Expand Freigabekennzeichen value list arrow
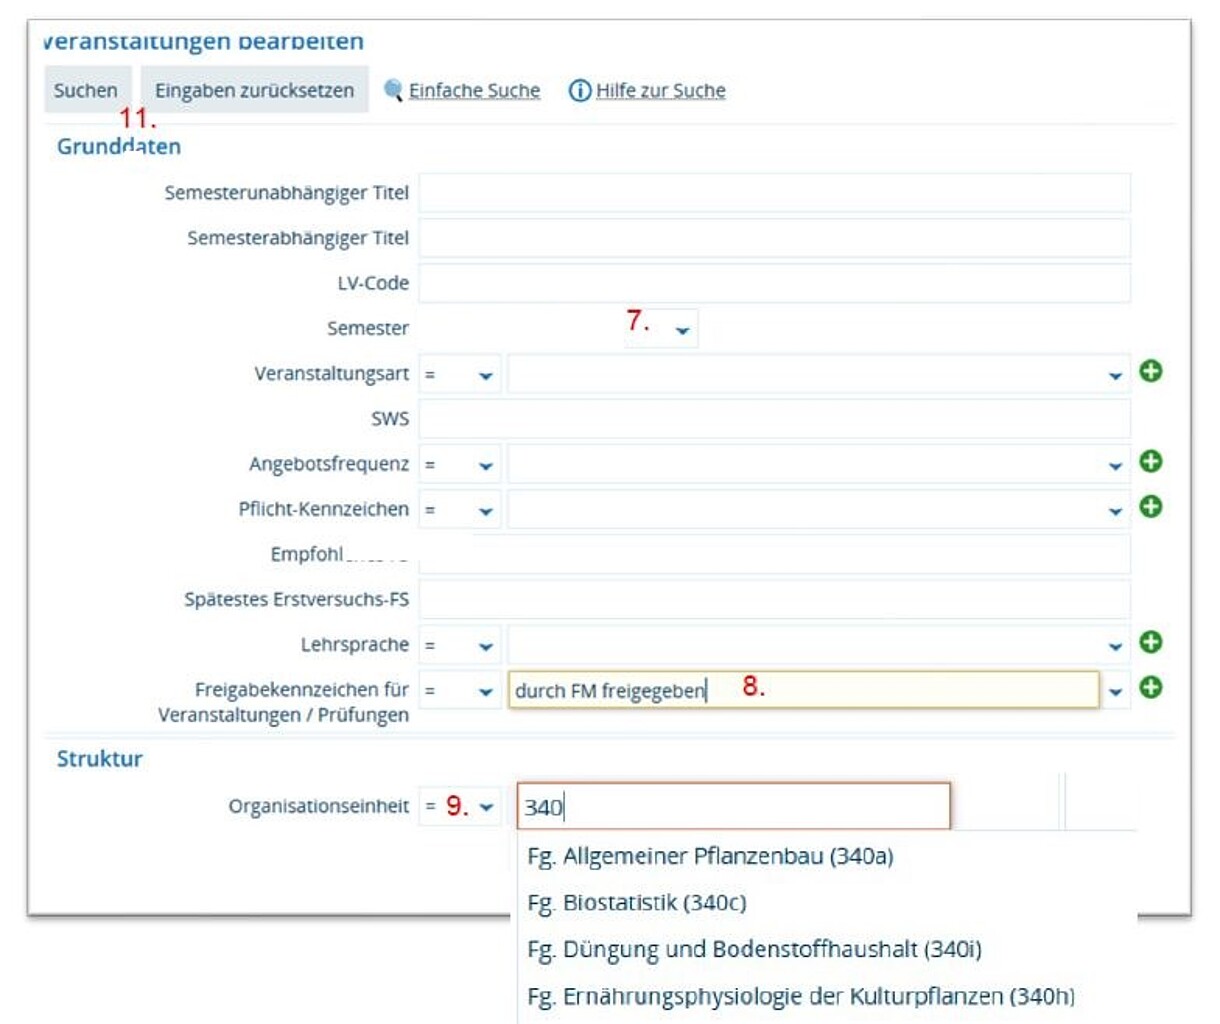Screen dimensions: 1220x1024 [x=1115, y=691]
